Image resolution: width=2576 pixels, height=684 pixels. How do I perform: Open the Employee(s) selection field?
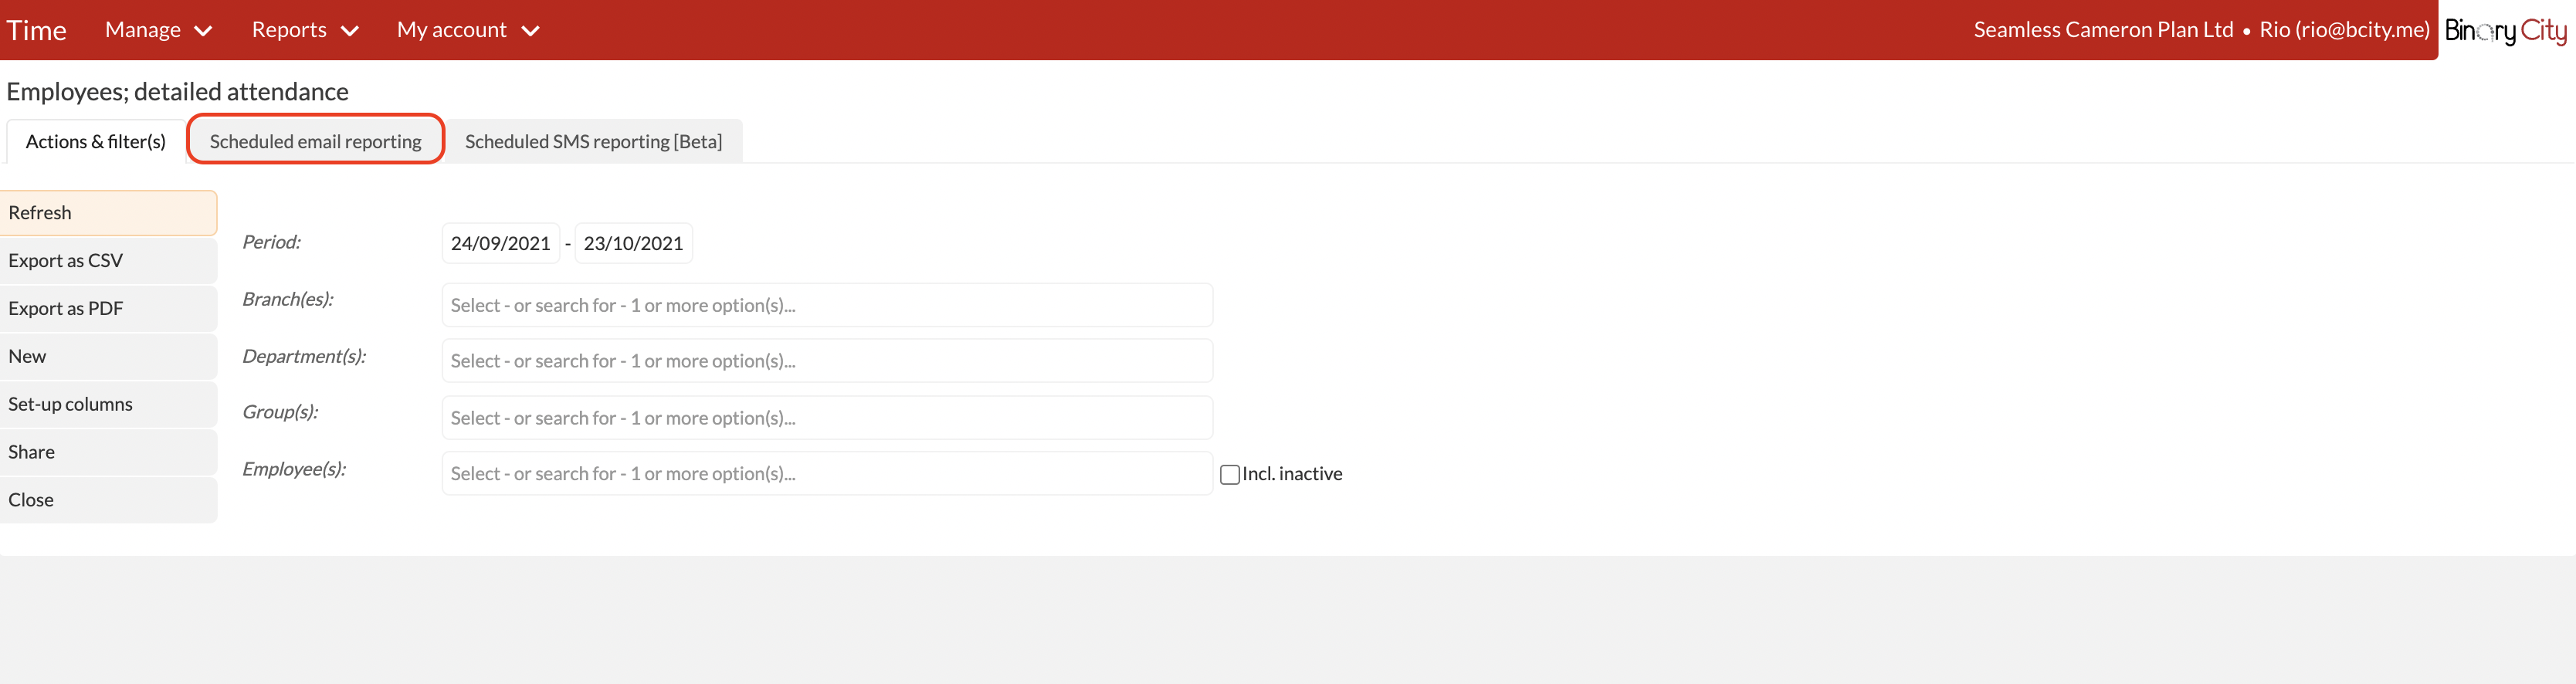point(827,474)
